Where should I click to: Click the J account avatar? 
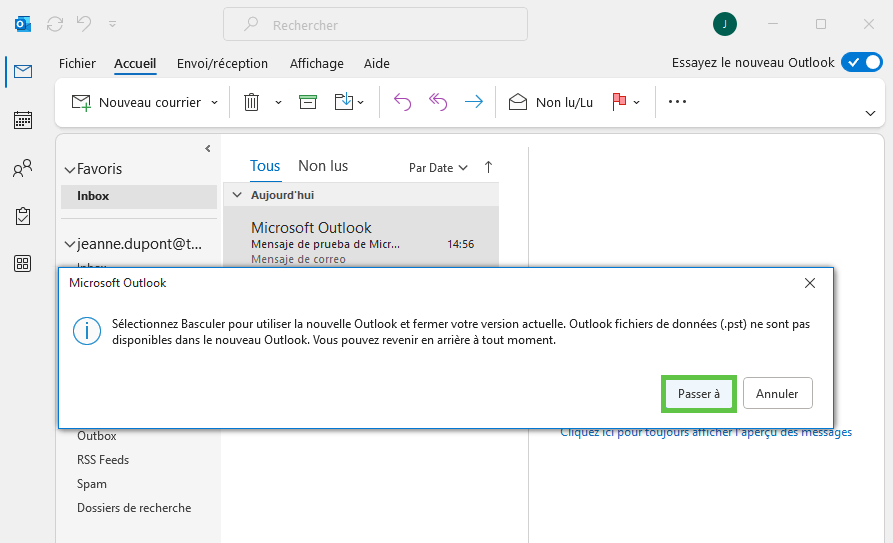(x=724, y=24)
